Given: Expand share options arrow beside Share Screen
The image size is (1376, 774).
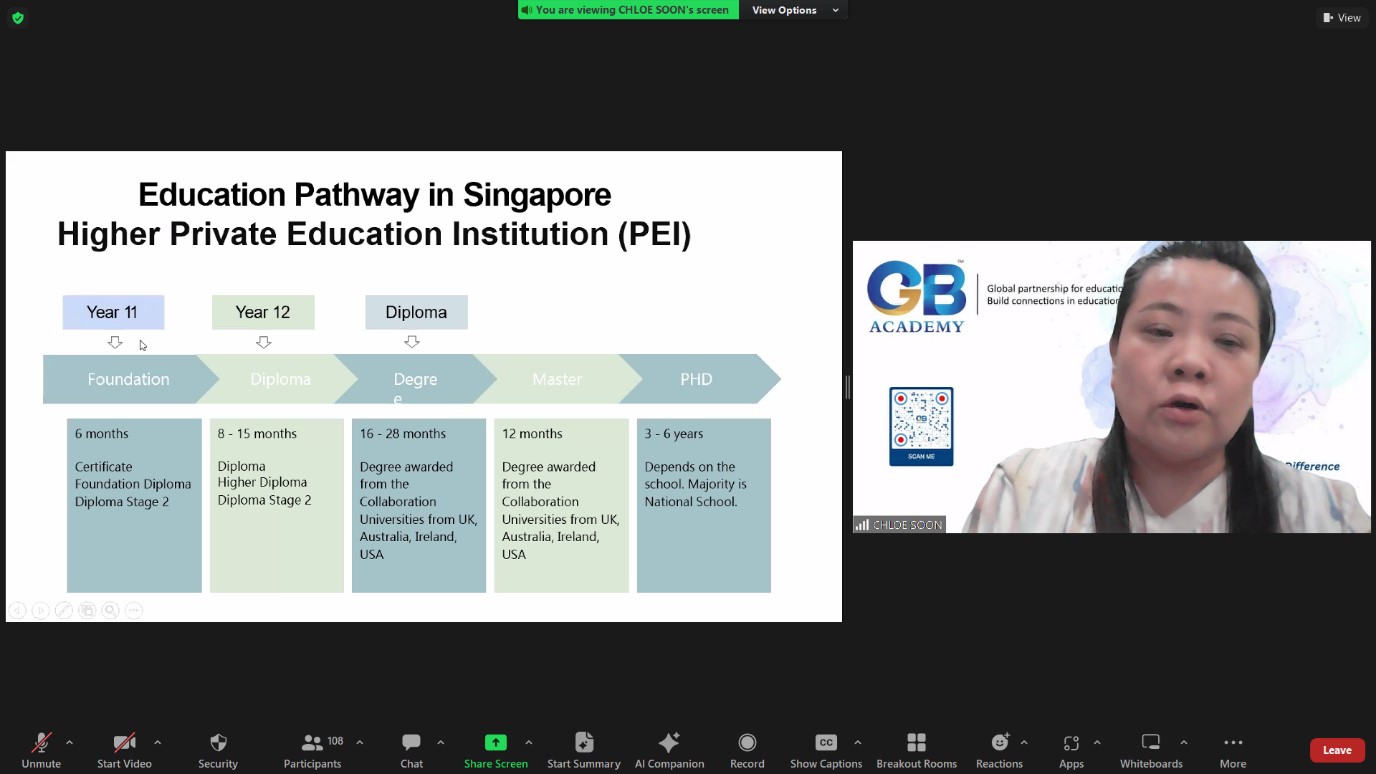Looking at the screenshot, I should point(529,742).
